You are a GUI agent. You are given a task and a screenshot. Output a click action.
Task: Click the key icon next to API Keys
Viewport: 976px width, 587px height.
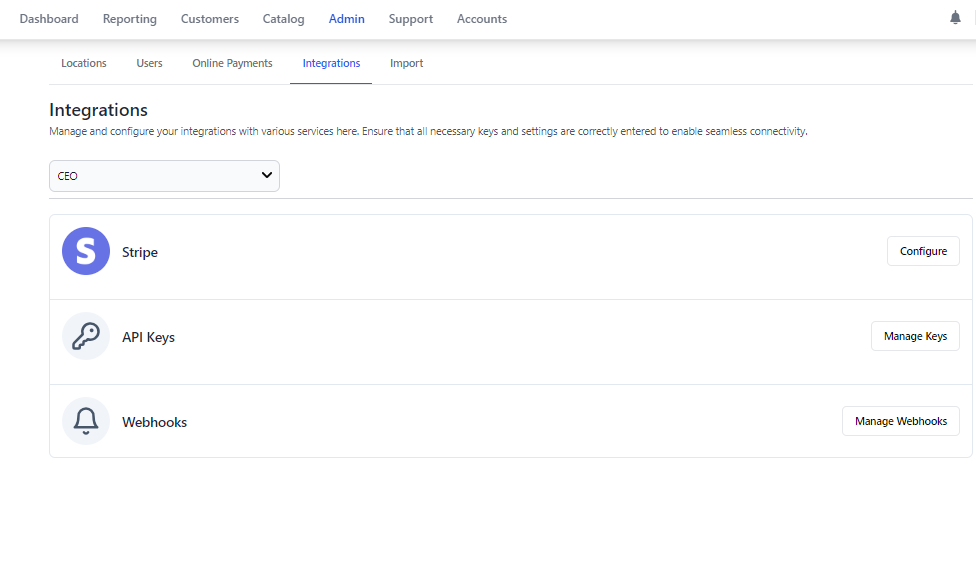pos(85,336)
